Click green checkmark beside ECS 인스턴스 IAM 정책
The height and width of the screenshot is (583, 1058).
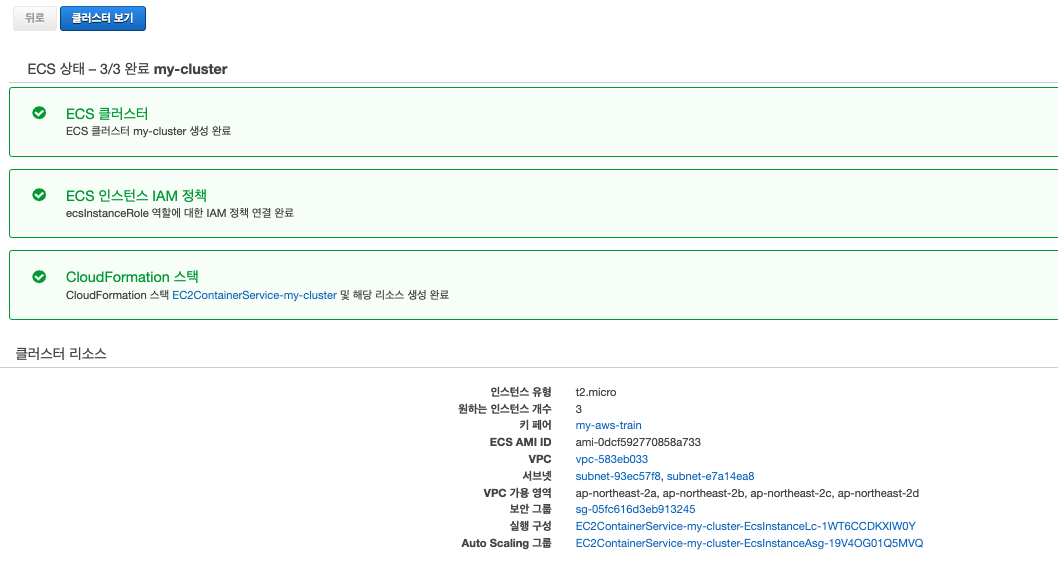coord(39,195)
